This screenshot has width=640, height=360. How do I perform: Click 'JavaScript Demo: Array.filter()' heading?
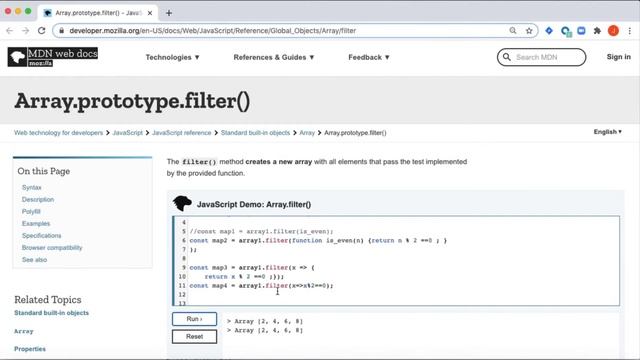254,204
